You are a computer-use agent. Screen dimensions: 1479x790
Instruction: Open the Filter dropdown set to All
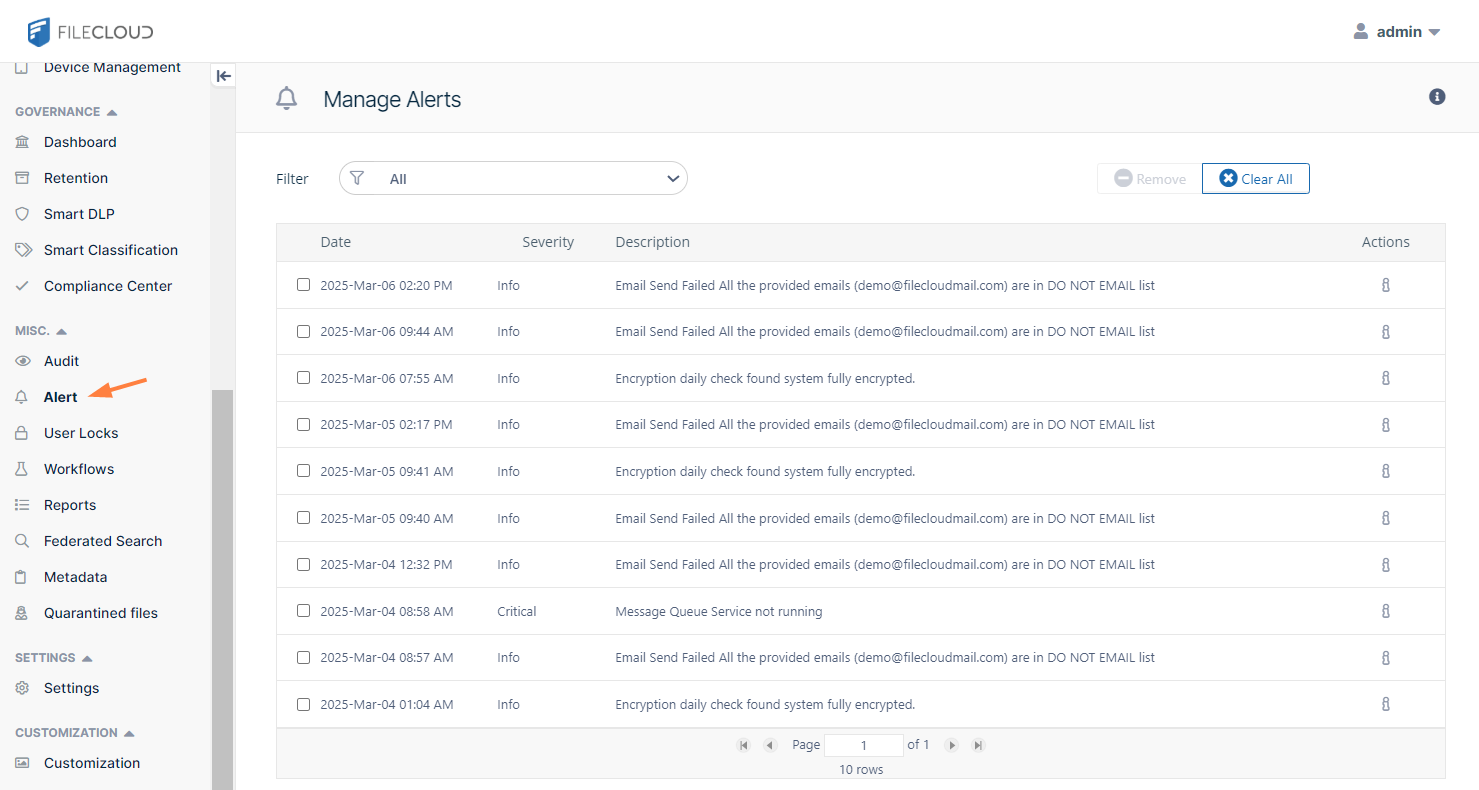point(513,179)
